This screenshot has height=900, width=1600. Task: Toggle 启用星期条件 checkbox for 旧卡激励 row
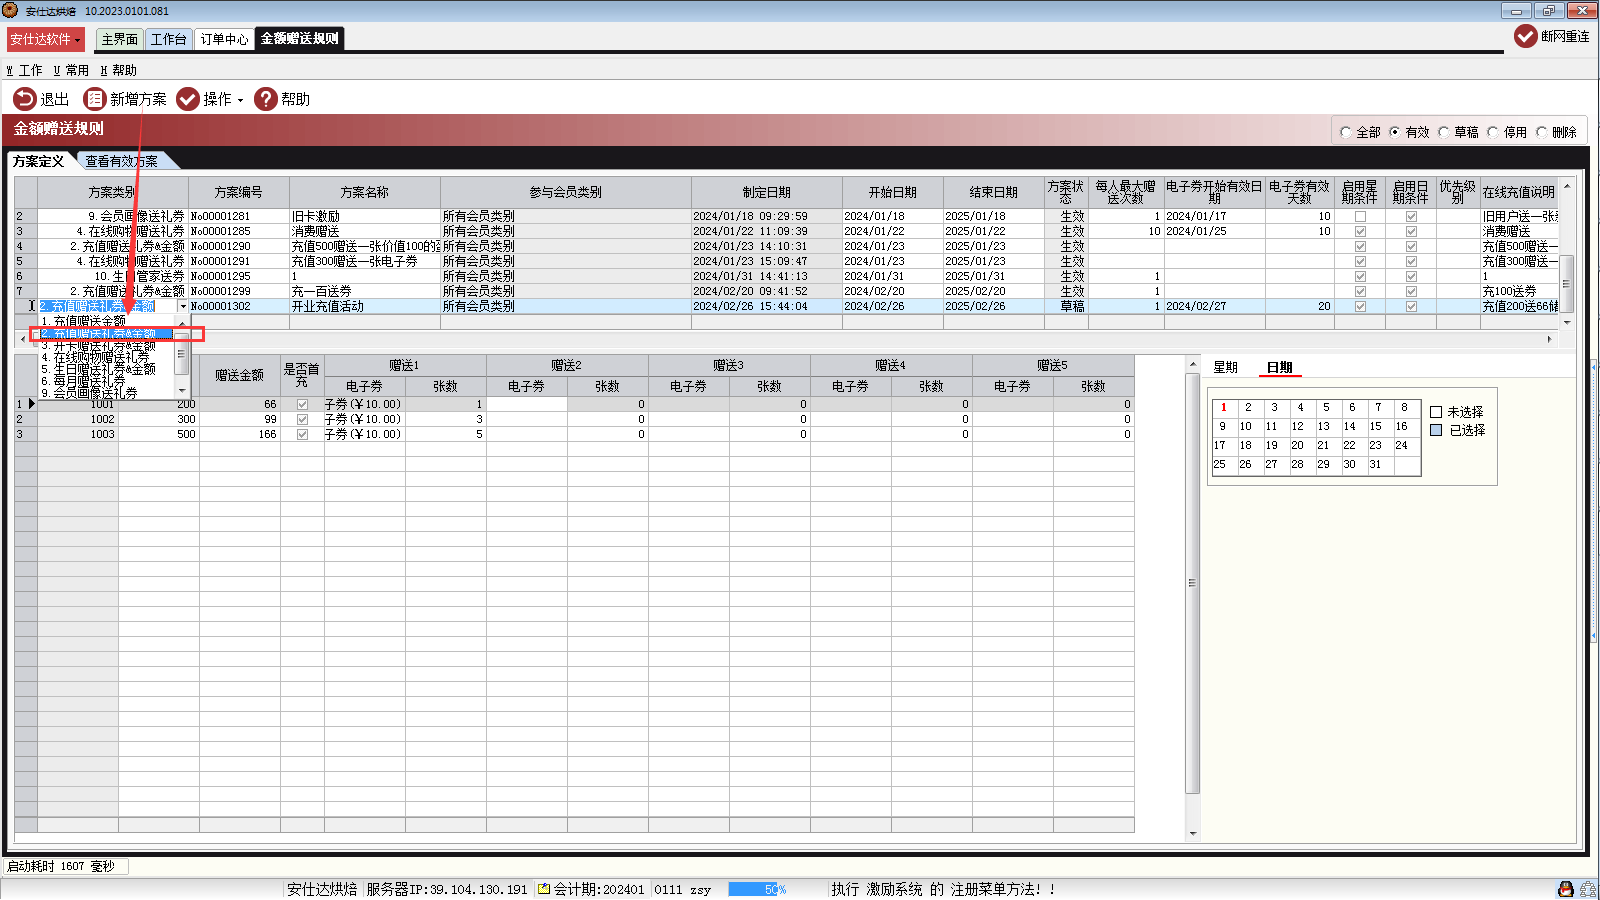coord(1360,216)
